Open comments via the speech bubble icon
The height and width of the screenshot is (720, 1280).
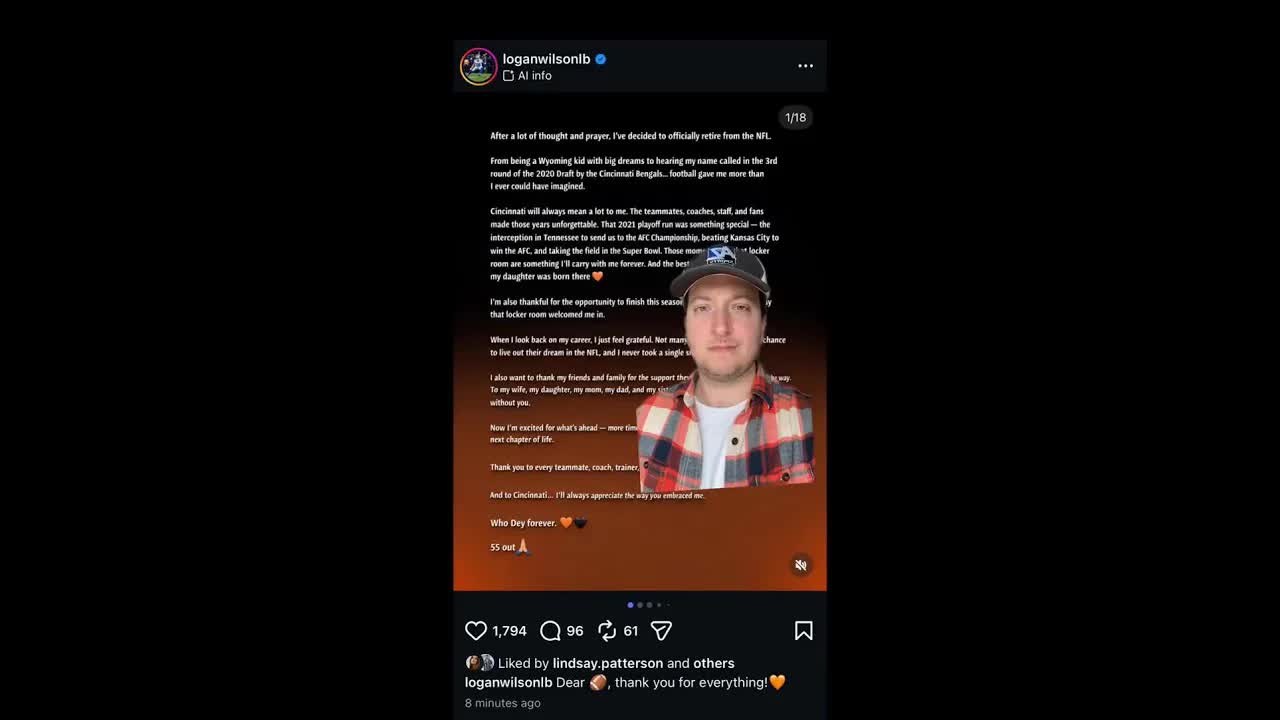550,631
